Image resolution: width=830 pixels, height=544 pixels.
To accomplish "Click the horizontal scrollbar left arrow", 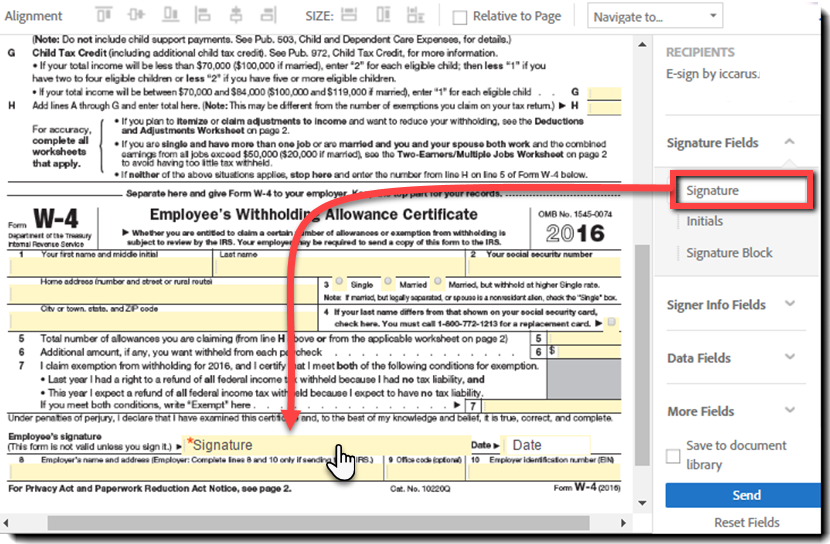I will (5, 523).
